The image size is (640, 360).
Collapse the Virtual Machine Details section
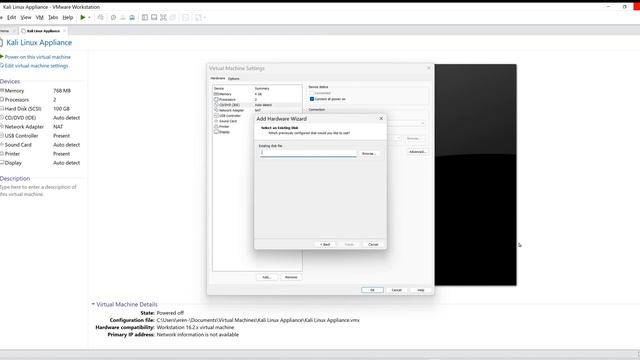93,304
